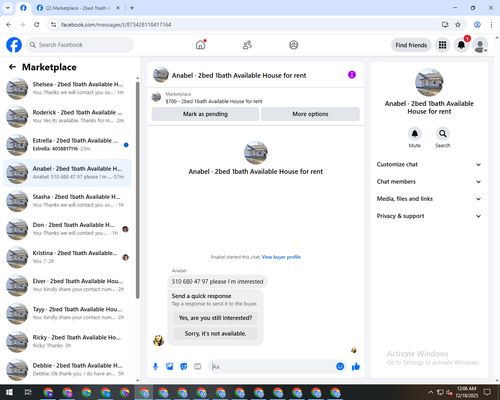Click the $700 listing thumbnail under Marketplace
This screenshot has width=500, height=400.
[x=156, y=97]
